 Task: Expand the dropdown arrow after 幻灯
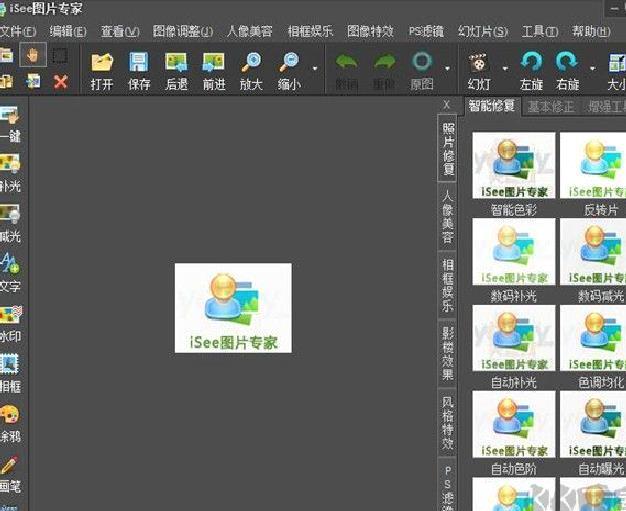coord(505,69)
